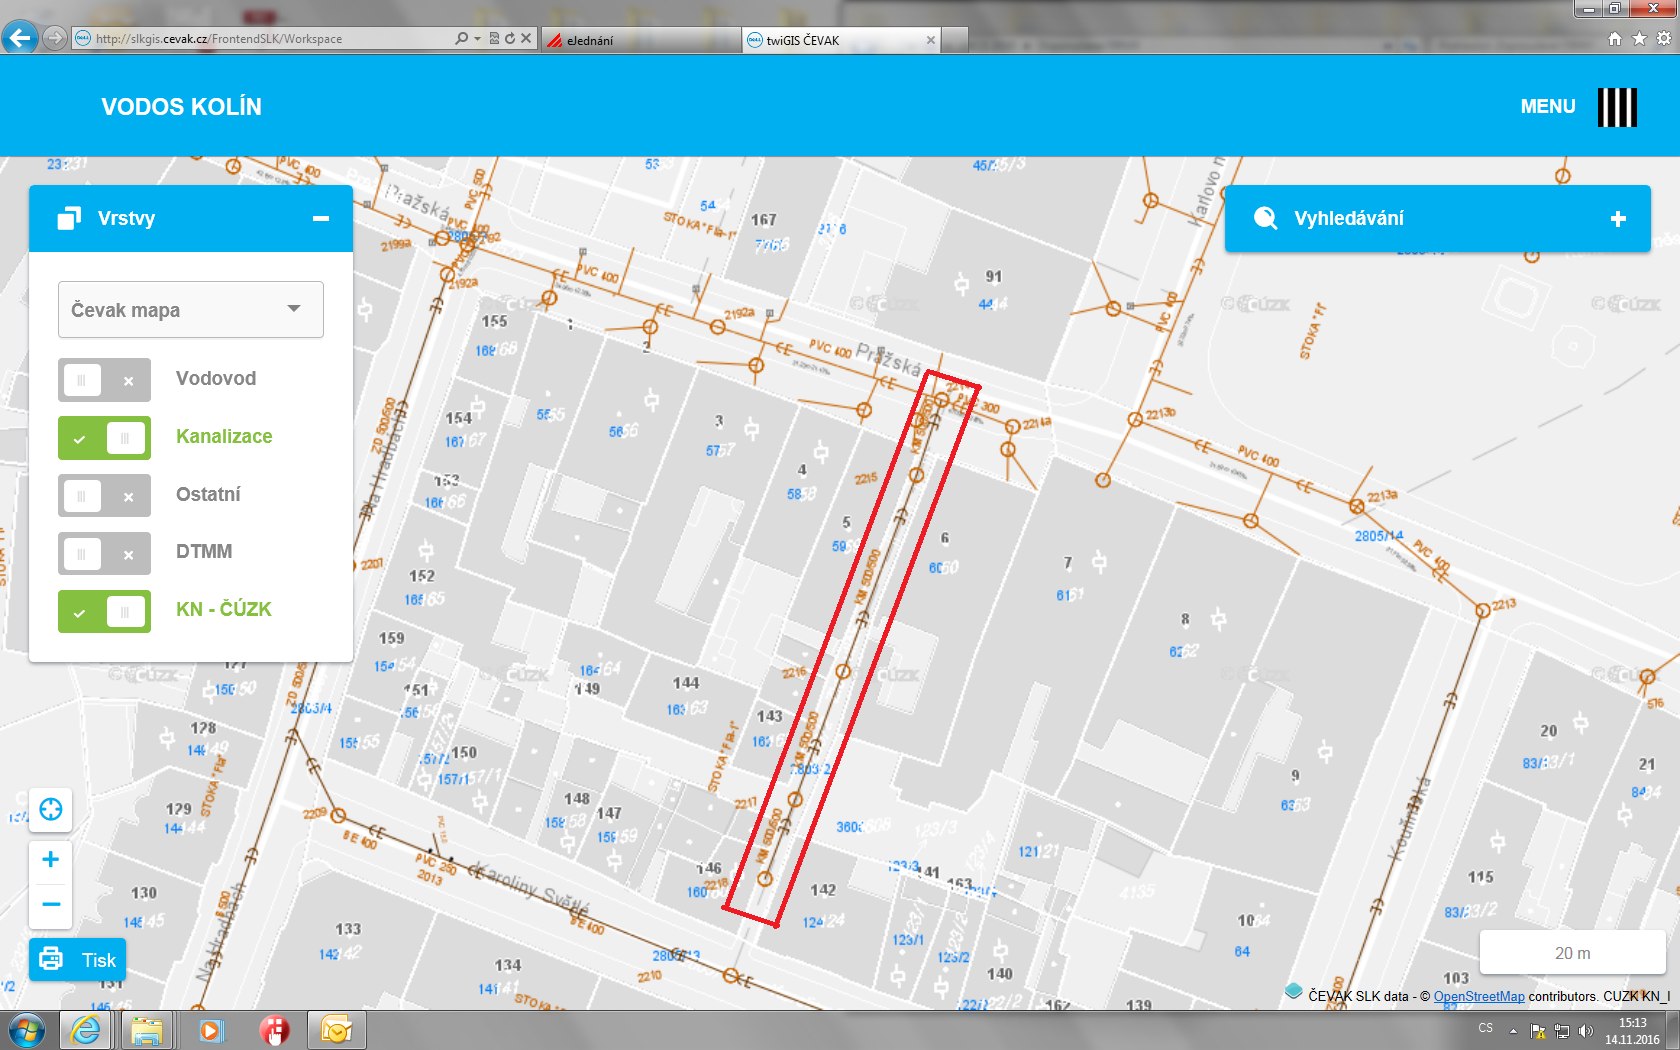This screenshot has width=1680, height=1050.
Task: Open the OpenStreetMap attribution link
Action: pos(1479,996)
